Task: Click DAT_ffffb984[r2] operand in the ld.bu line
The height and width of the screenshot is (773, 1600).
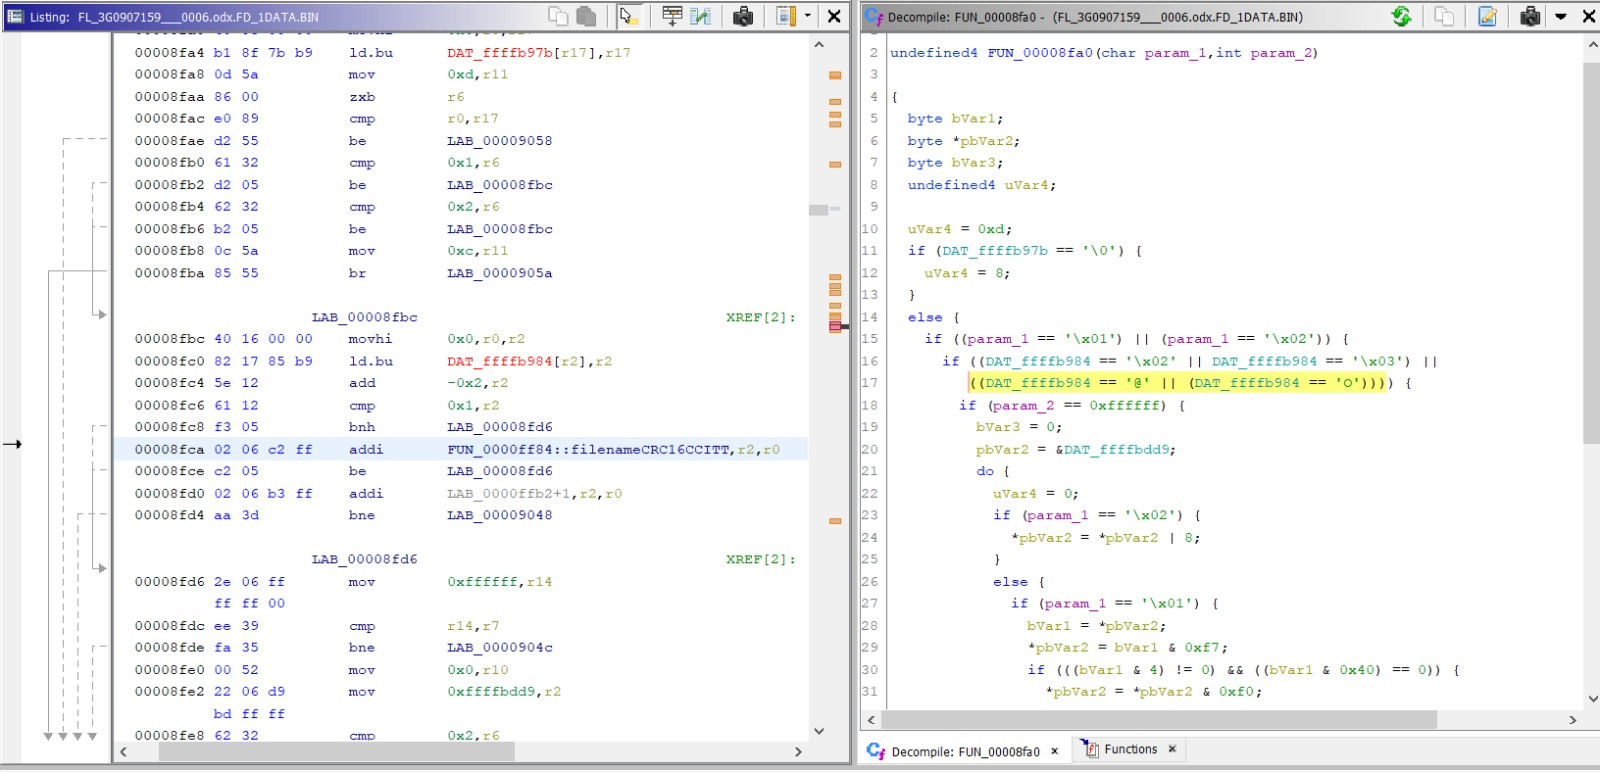Action: [516, 361]
